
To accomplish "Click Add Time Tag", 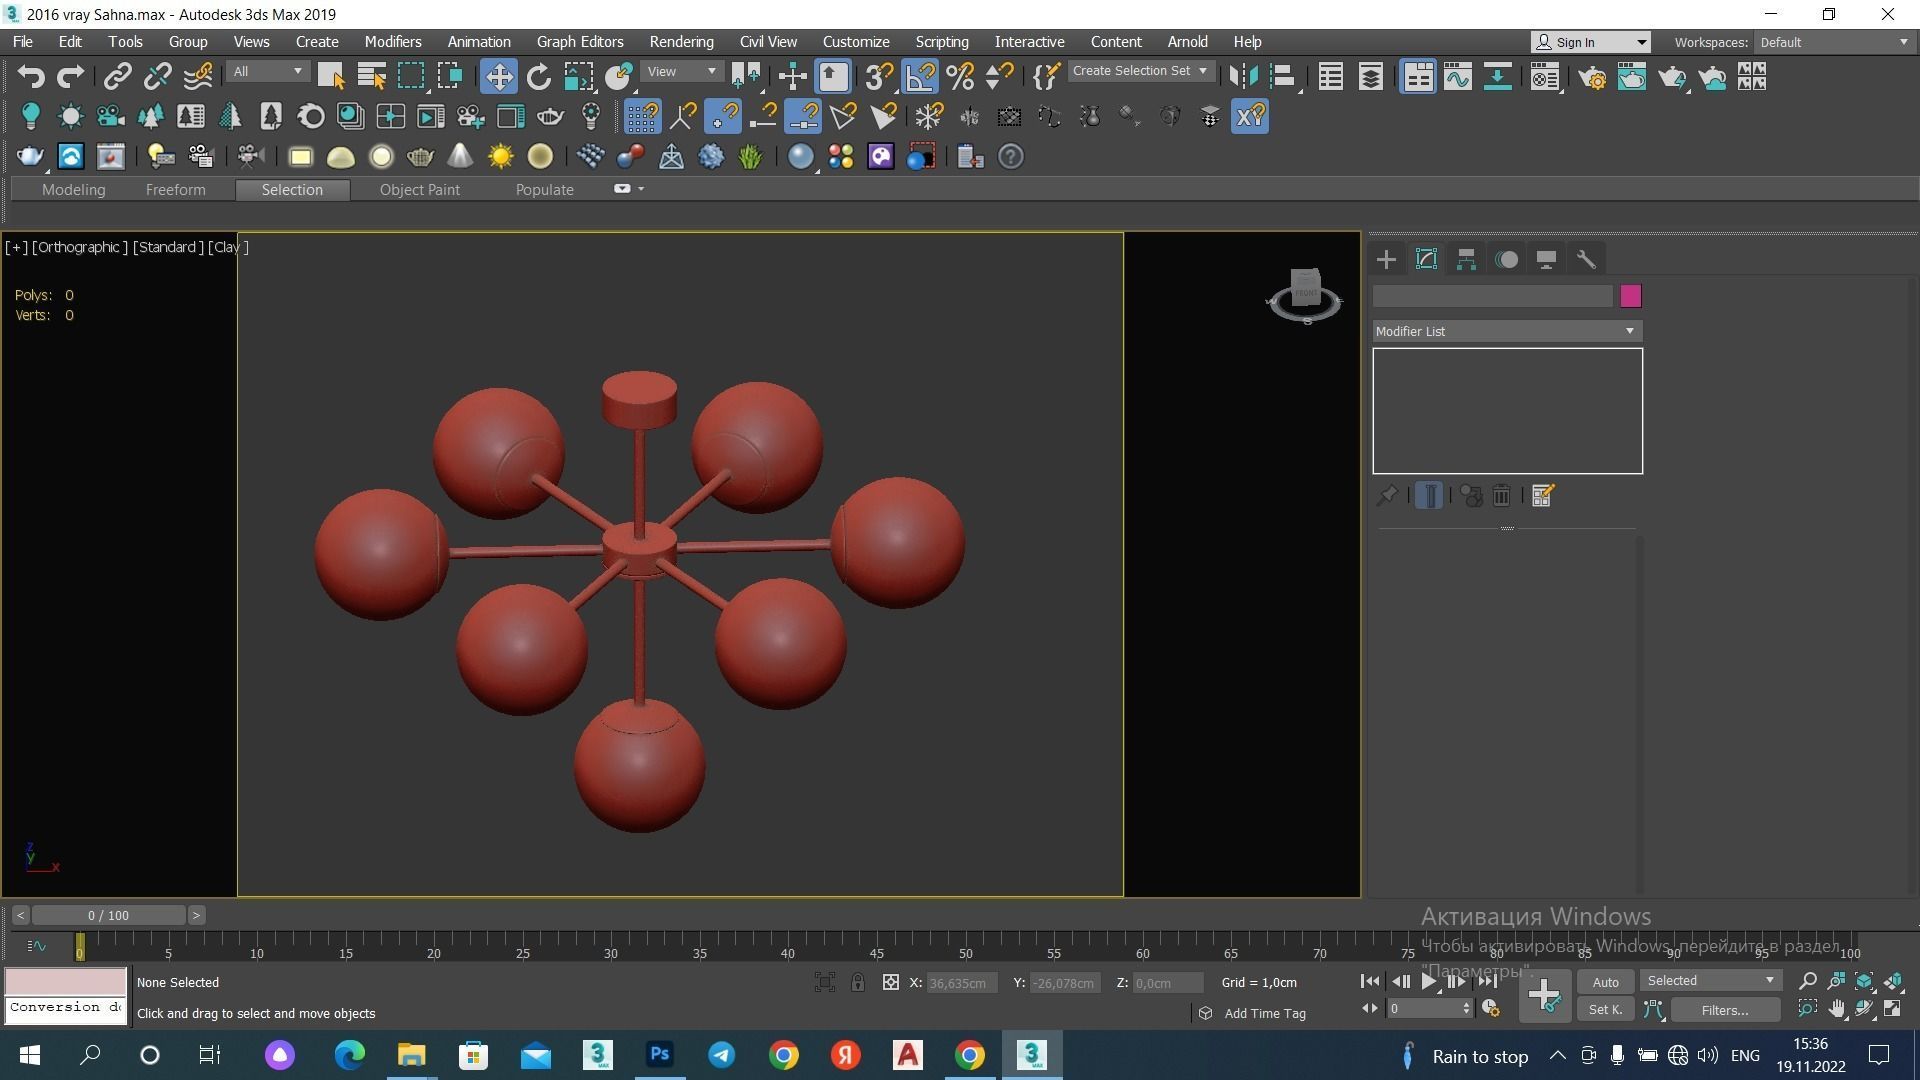I will point(1264,1014).
